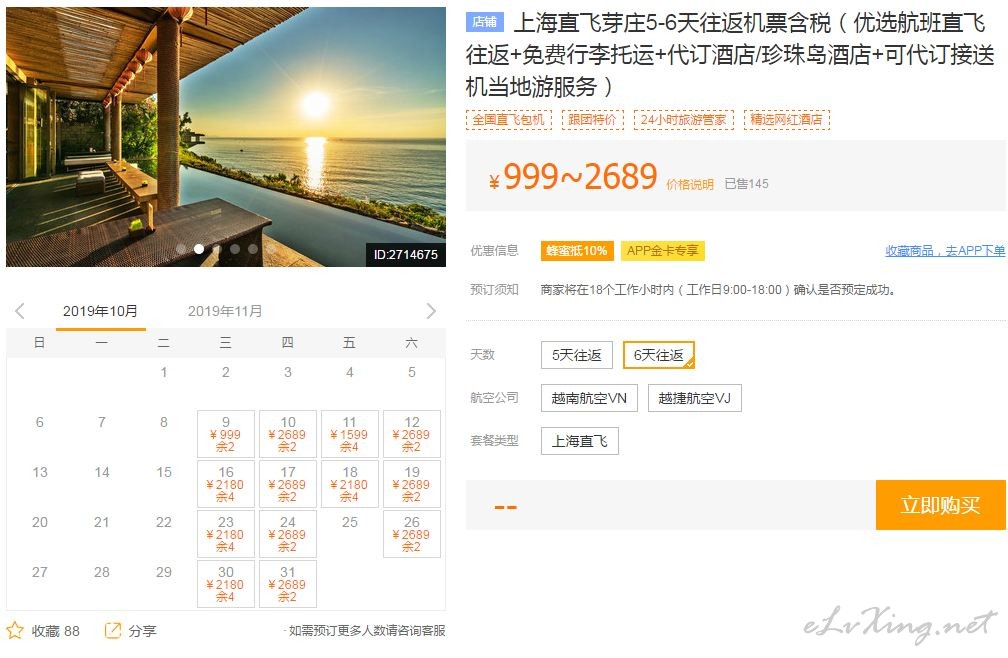This screenshot has height=658, width=1008.
Task: Select 上海直飞 package type
Action: click(579, 441)
